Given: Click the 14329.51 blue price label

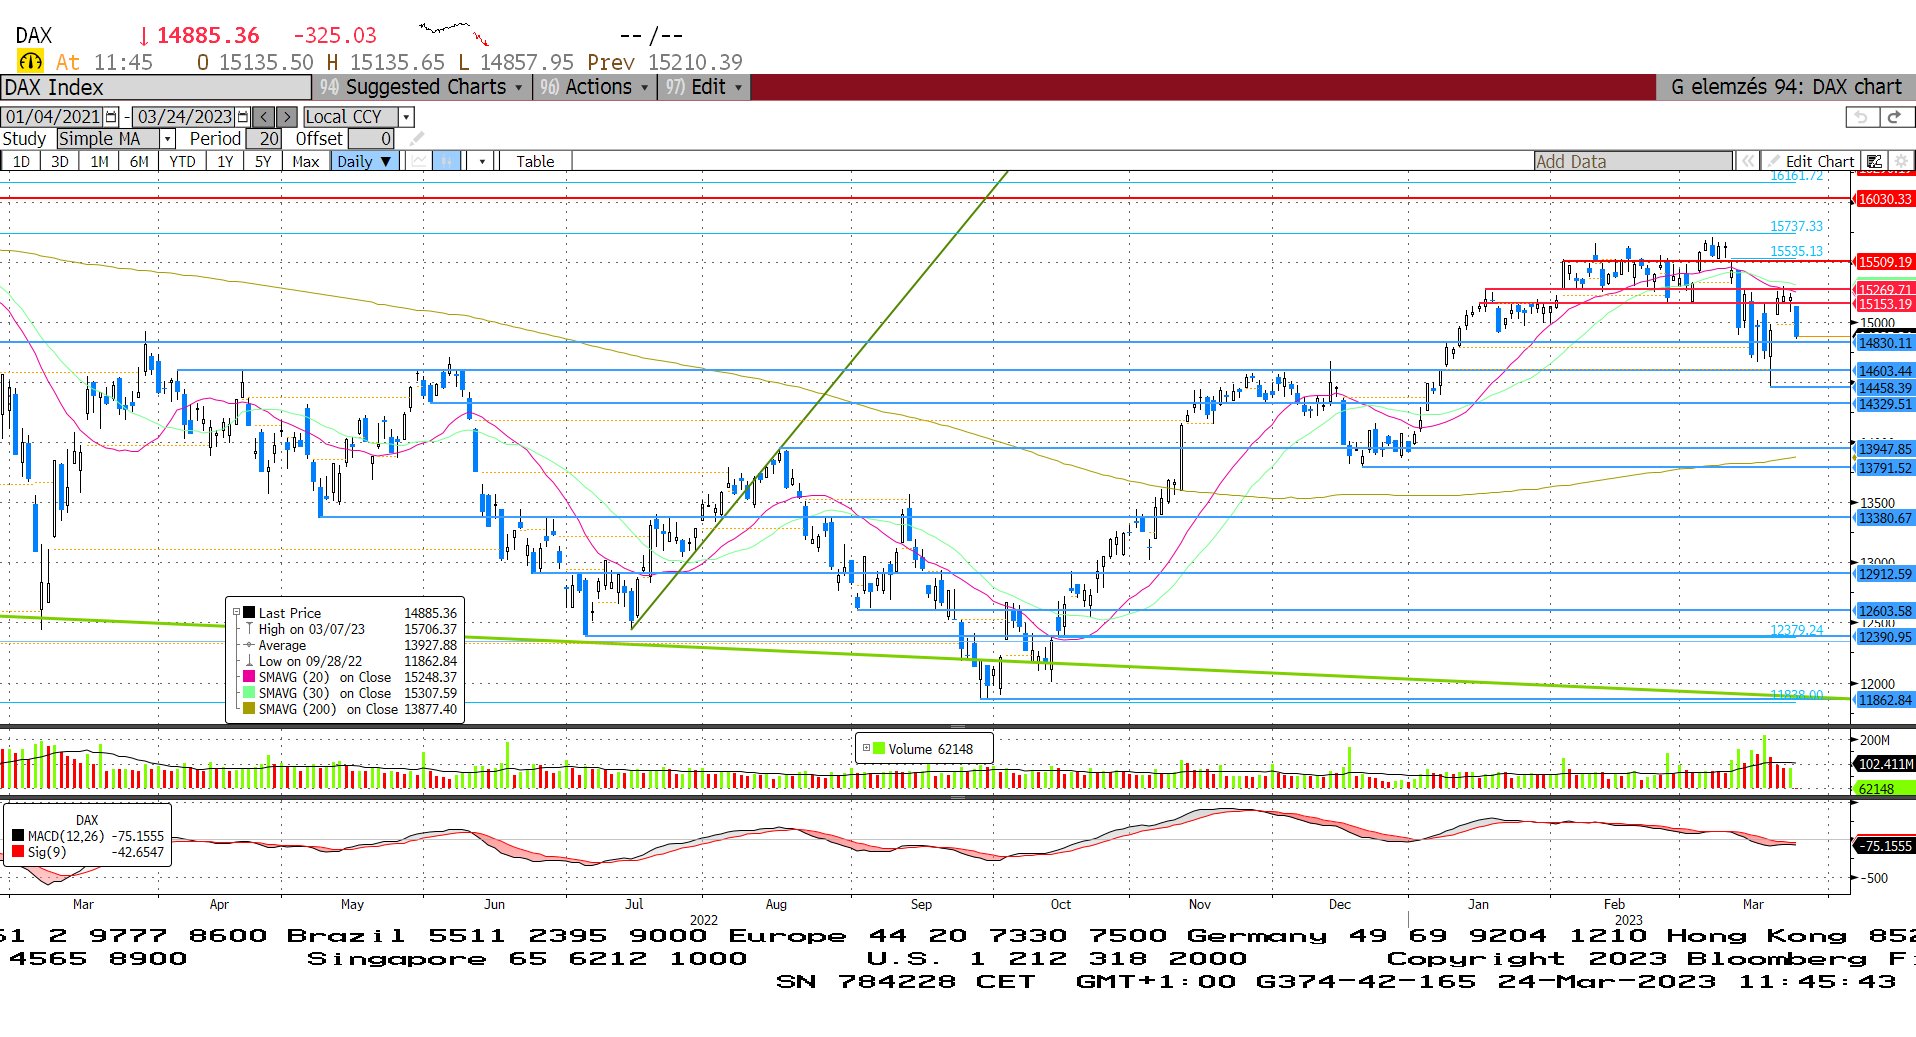Looking at the screenshot, I should [x=1885, y=404].
